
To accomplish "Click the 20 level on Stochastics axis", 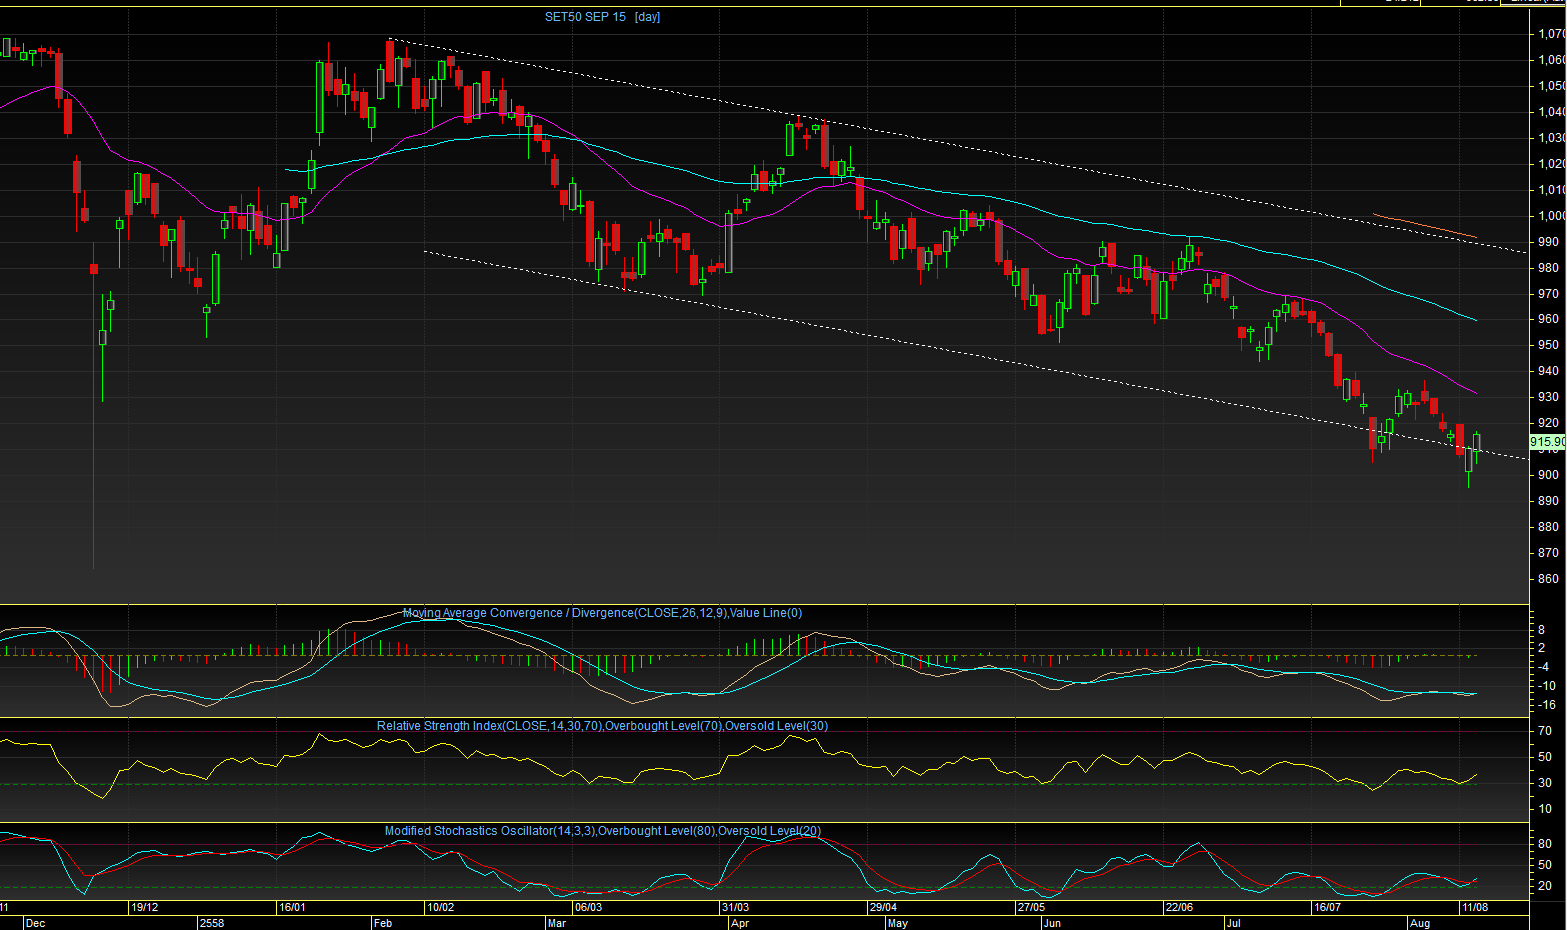I will coord(1546,886).
